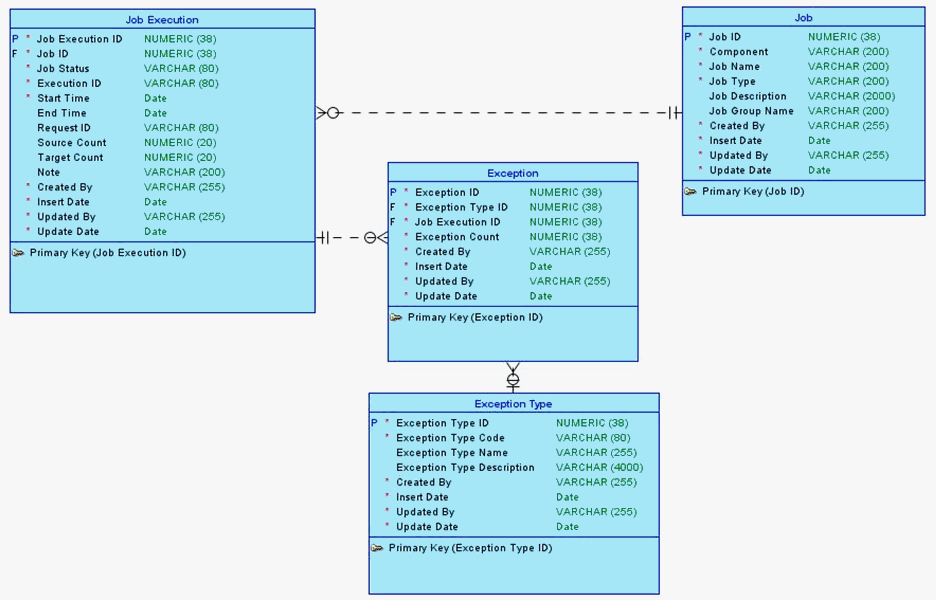936x600 pixels.
Task: Select the dashed relationship line between Job Execution and Job
Action: point(499,112)
